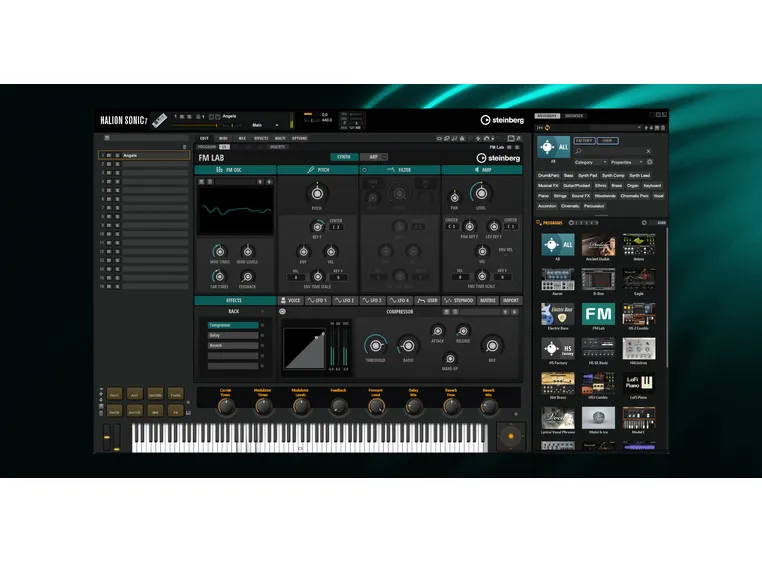Open the results settings gear icon
Screen dimensions: 762x562
(644, 223)
